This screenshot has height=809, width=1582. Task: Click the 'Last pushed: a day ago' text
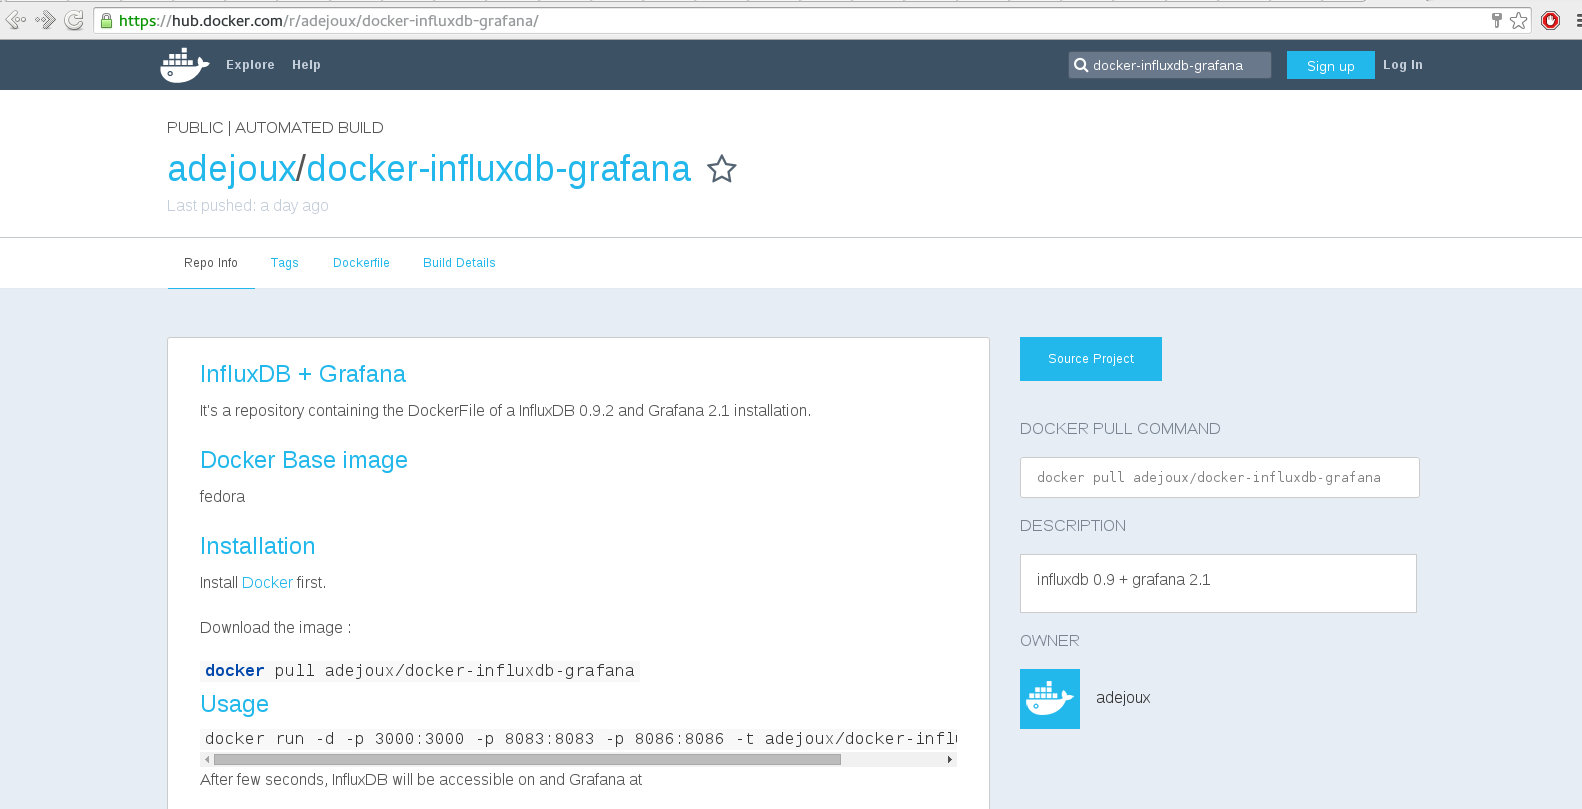(248, 206)
